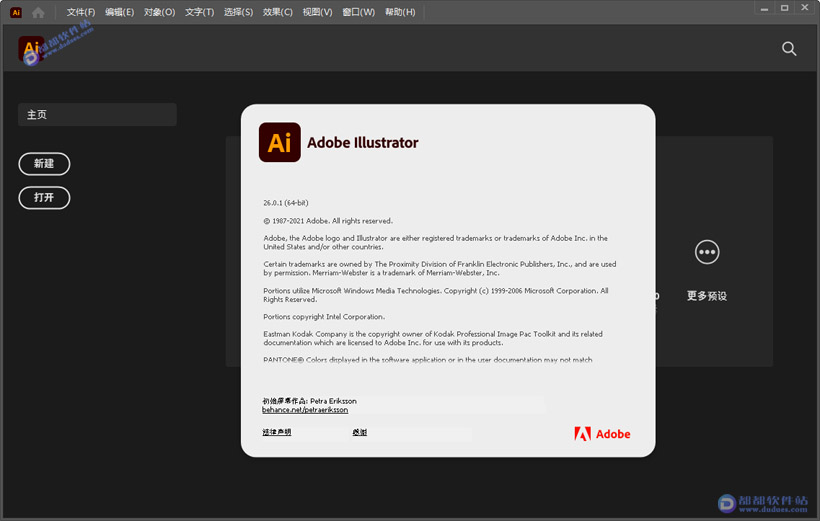
Task: Open the 法律声明 link
Action: [x=277, y=432]
